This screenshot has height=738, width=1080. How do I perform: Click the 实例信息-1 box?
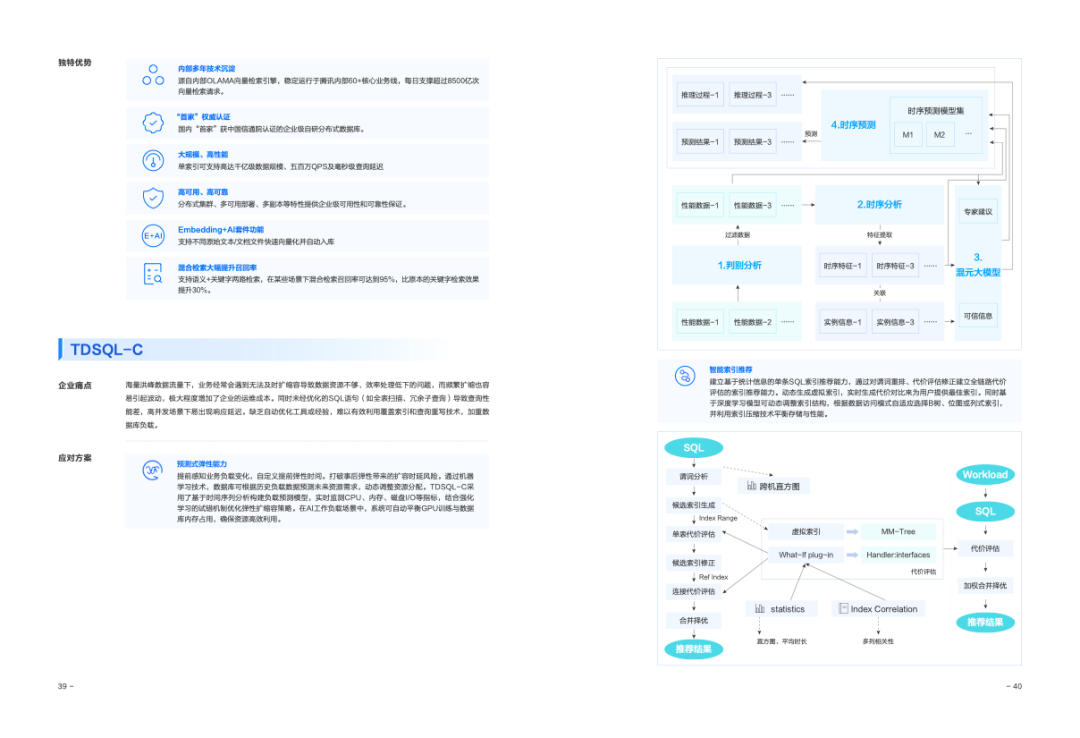842,322
